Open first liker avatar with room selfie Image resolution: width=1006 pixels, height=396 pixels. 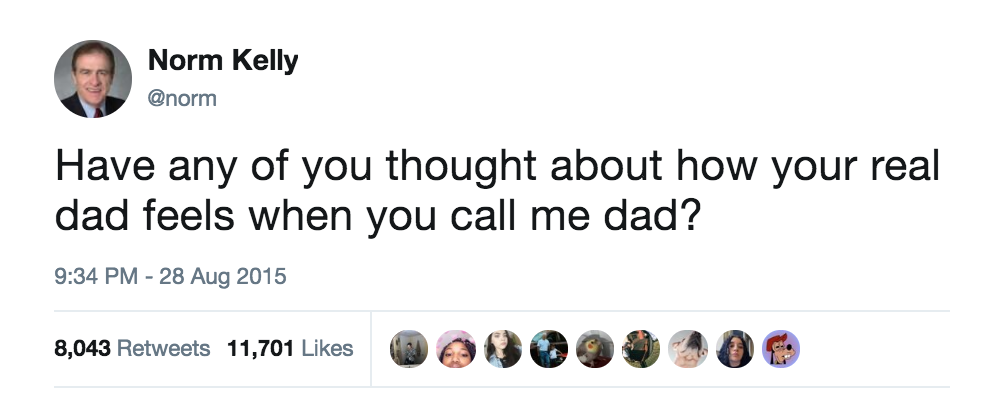pyautogui.click(x=409, y=349)
